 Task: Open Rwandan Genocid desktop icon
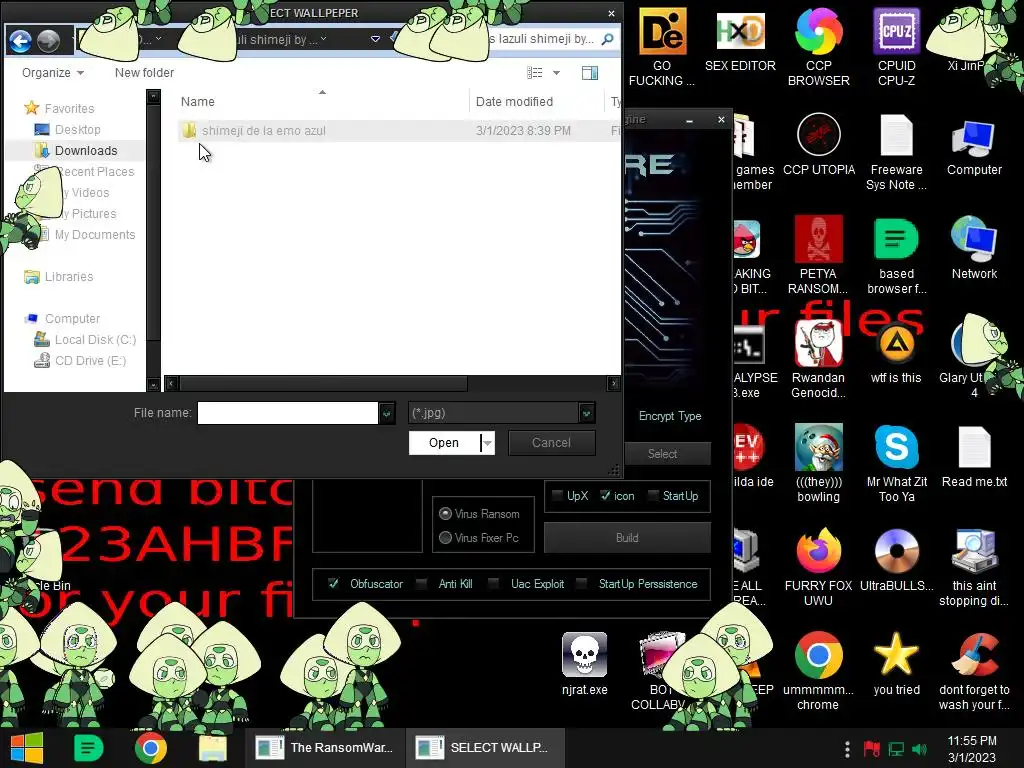[x=818, y=359]
